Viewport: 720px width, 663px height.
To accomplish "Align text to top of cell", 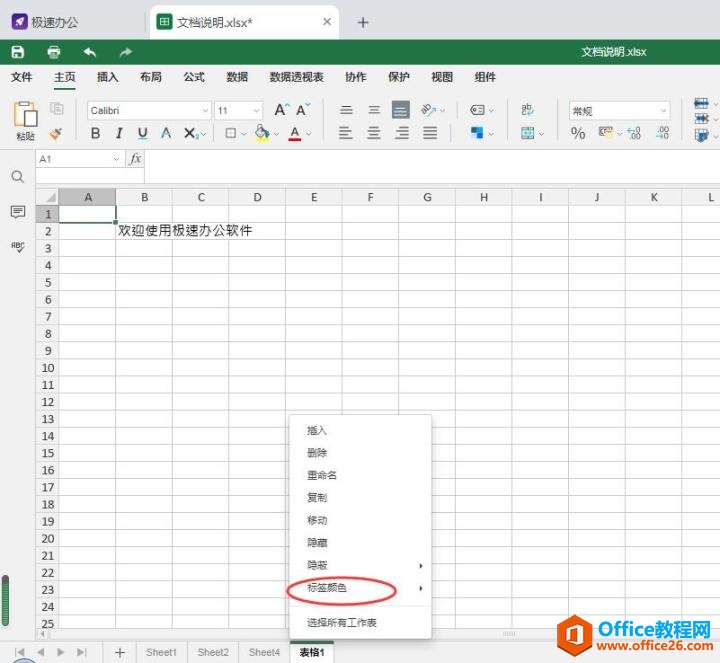I will tap(346, 110).
